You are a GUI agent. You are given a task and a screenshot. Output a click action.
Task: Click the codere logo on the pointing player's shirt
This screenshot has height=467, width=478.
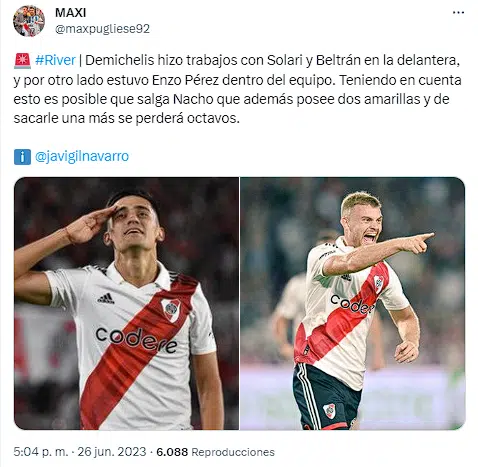352,304
